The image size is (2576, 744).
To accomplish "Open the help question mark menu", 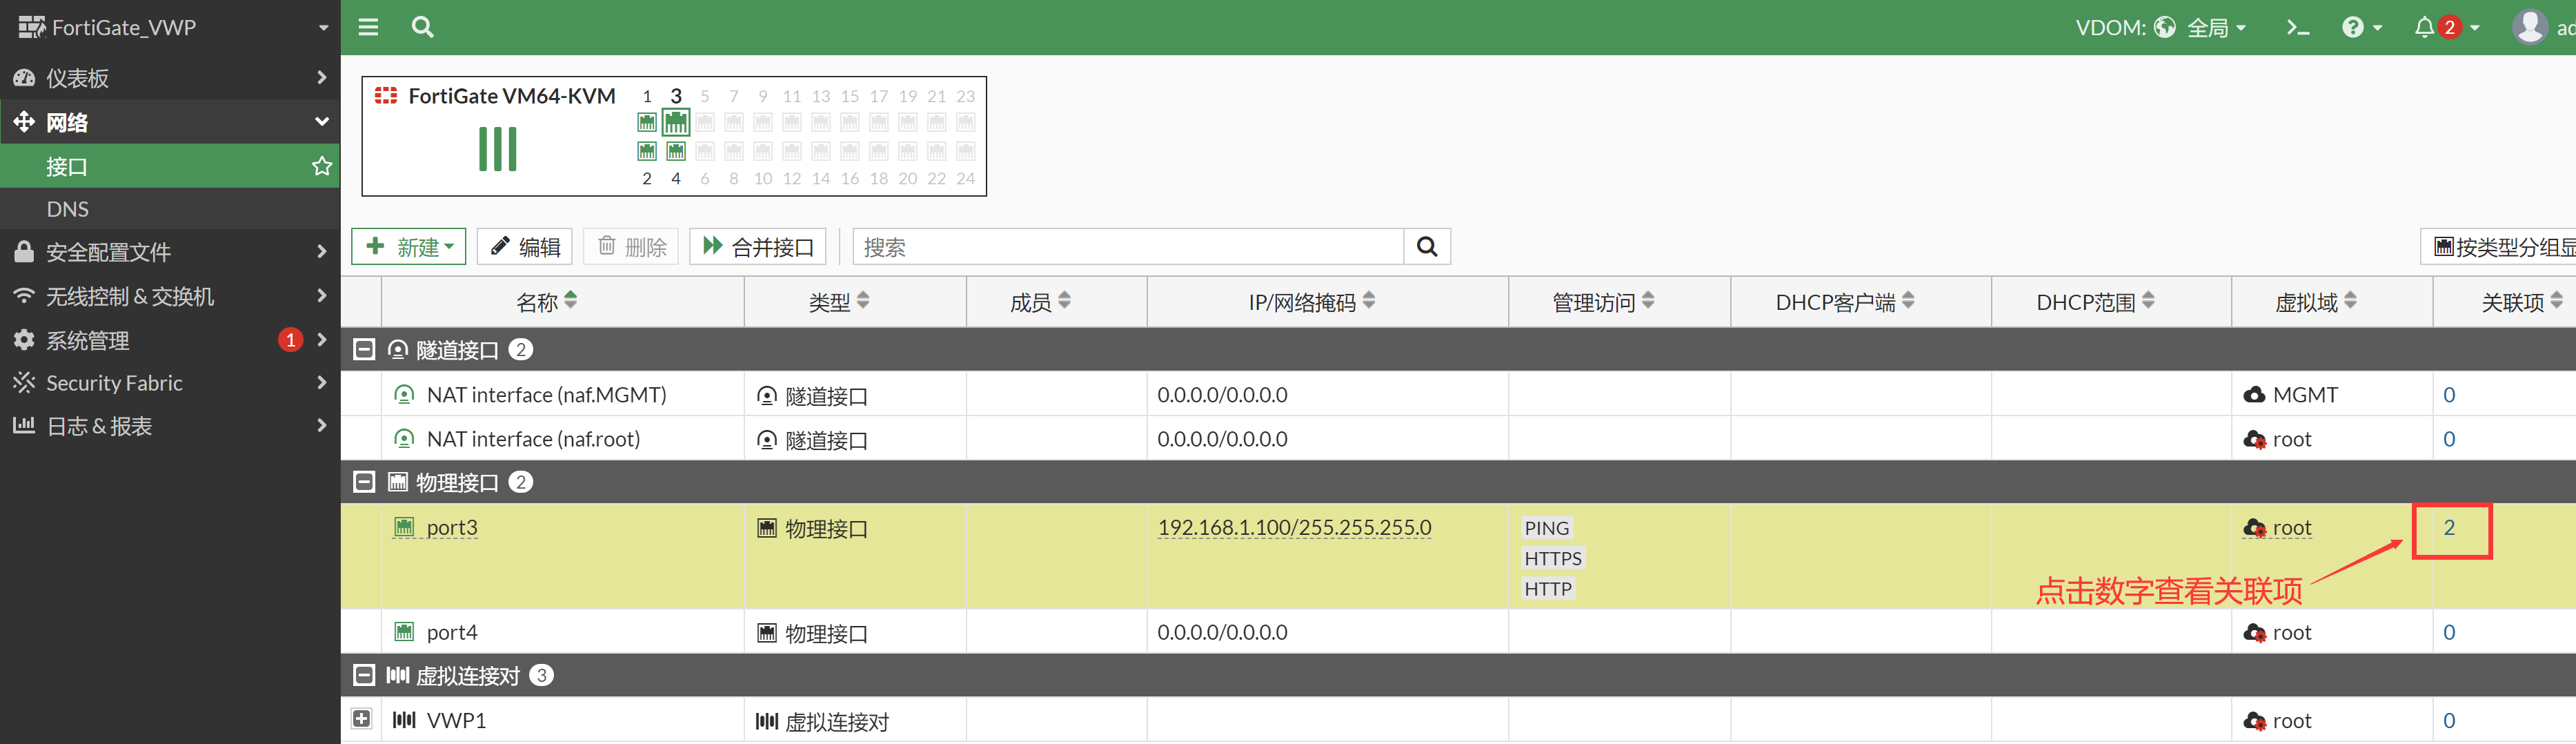I will click(2361, 27).
